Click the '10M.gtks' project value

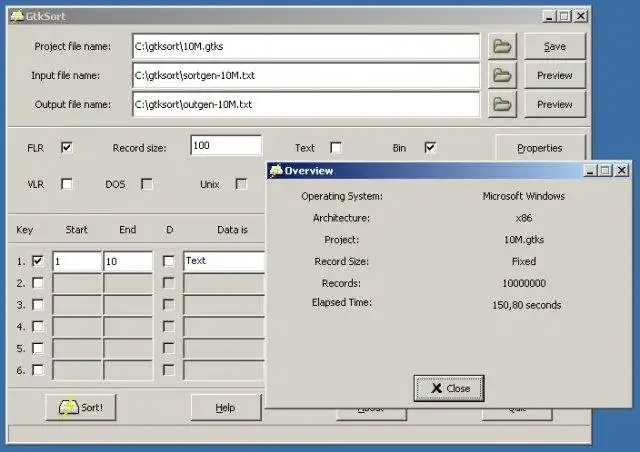524,240
